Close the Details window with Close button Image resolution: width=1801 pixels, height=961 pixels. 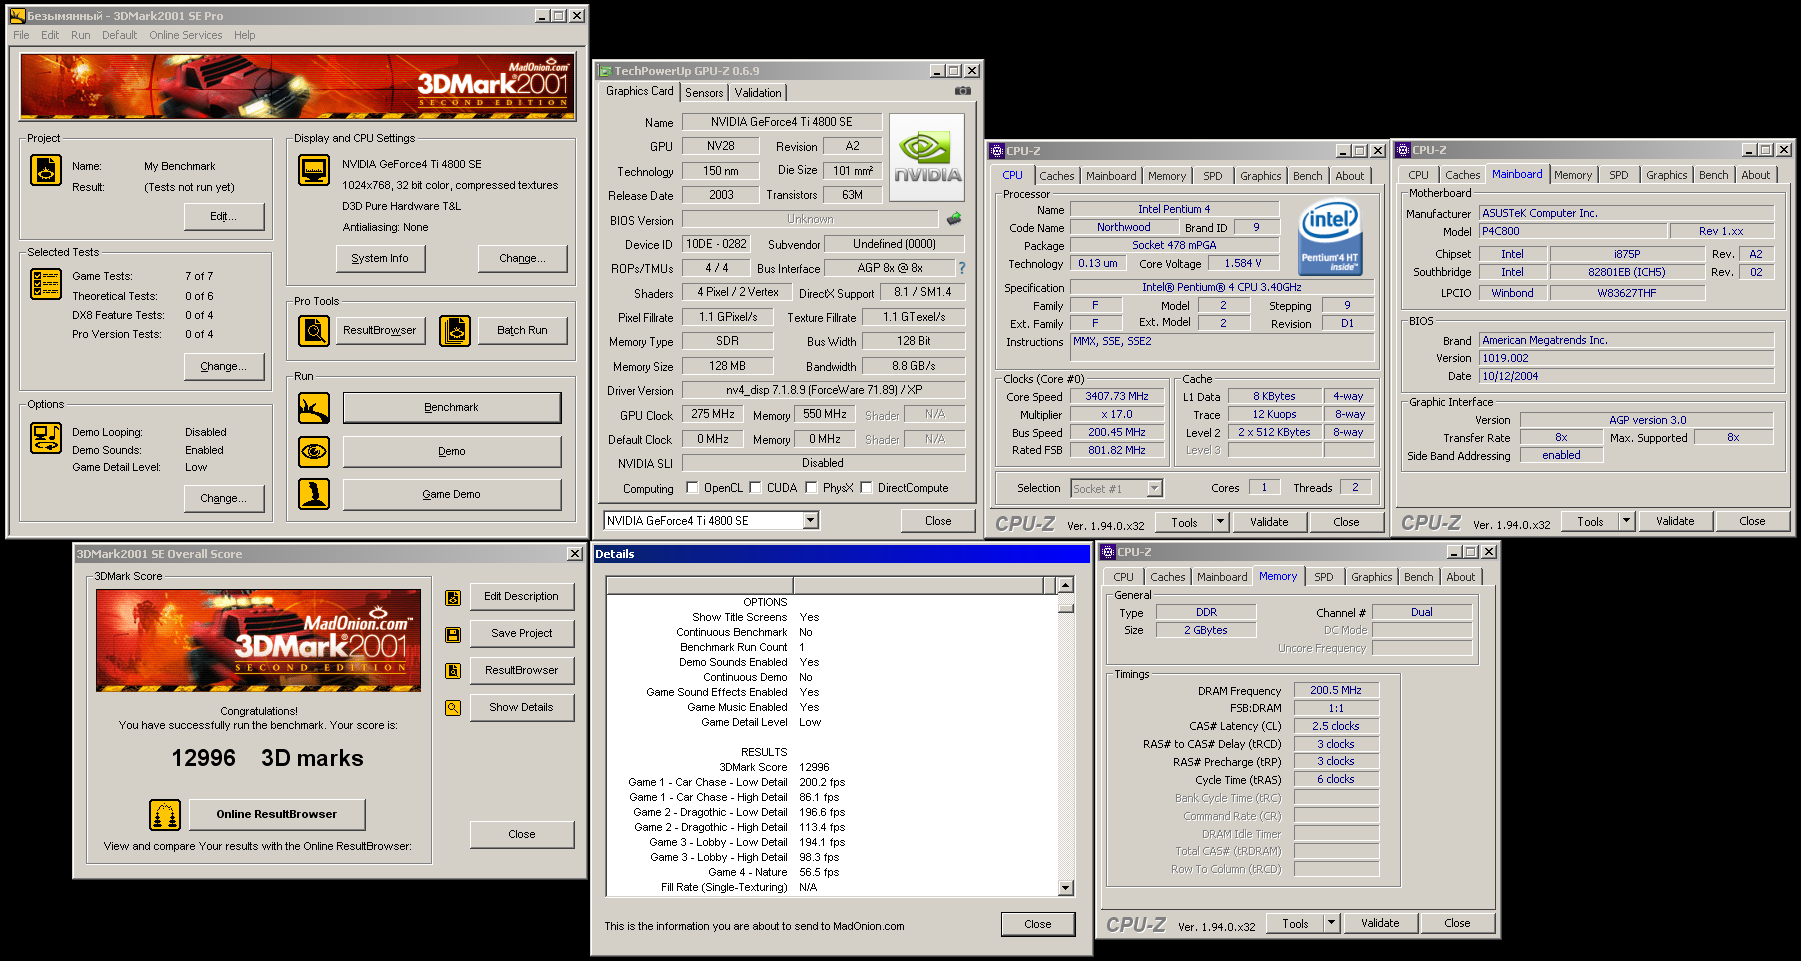click(1038, 925)
